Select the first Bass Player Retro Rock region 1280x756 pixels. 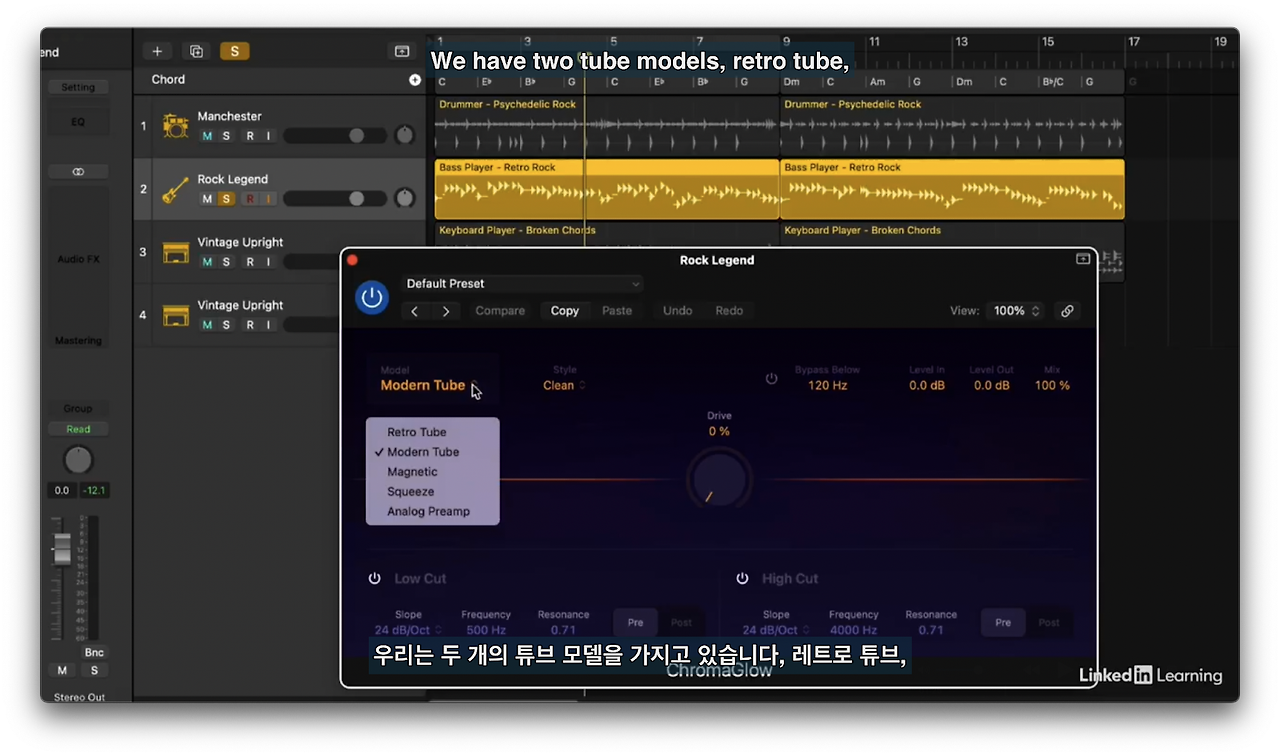pyautogui.click(x=606, y=189)
